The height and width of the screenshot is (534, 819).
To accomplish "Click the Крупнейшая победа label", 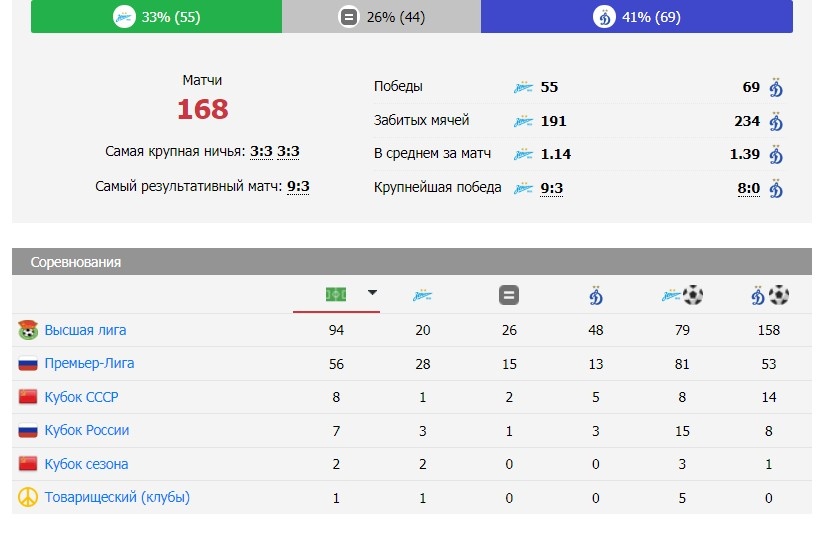I will point(437,188).
